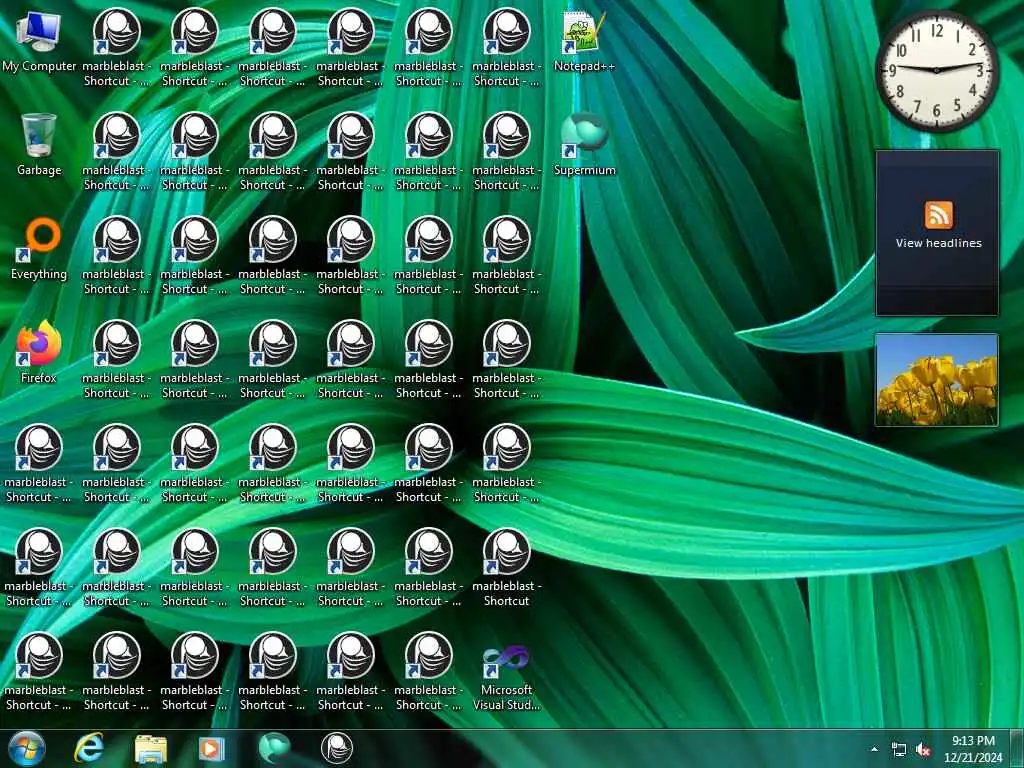Select the Notepad++ desktop shortcut
Screen dimensions: 1024x768
(x=584, y=42)
